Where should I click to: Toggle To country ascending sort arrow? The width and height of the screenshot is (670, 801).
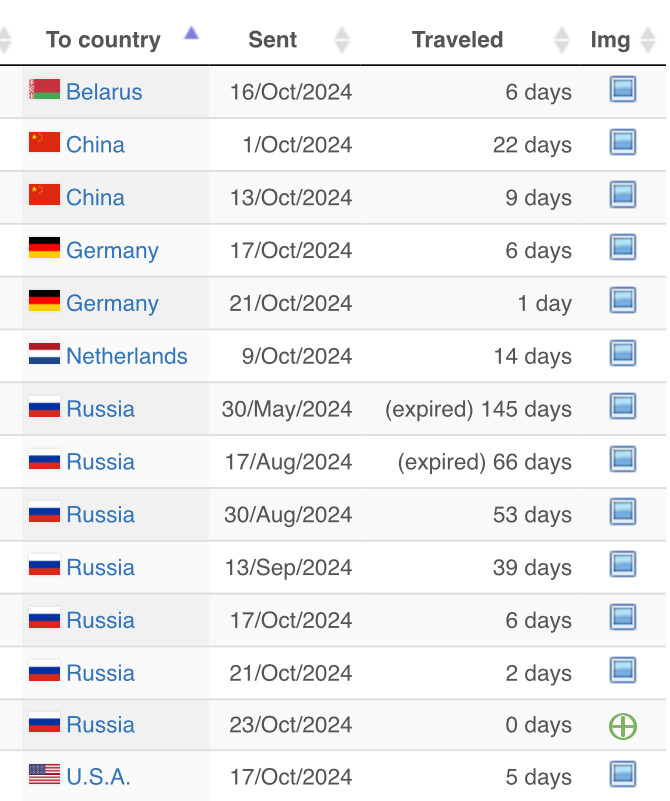pos(191,34)
